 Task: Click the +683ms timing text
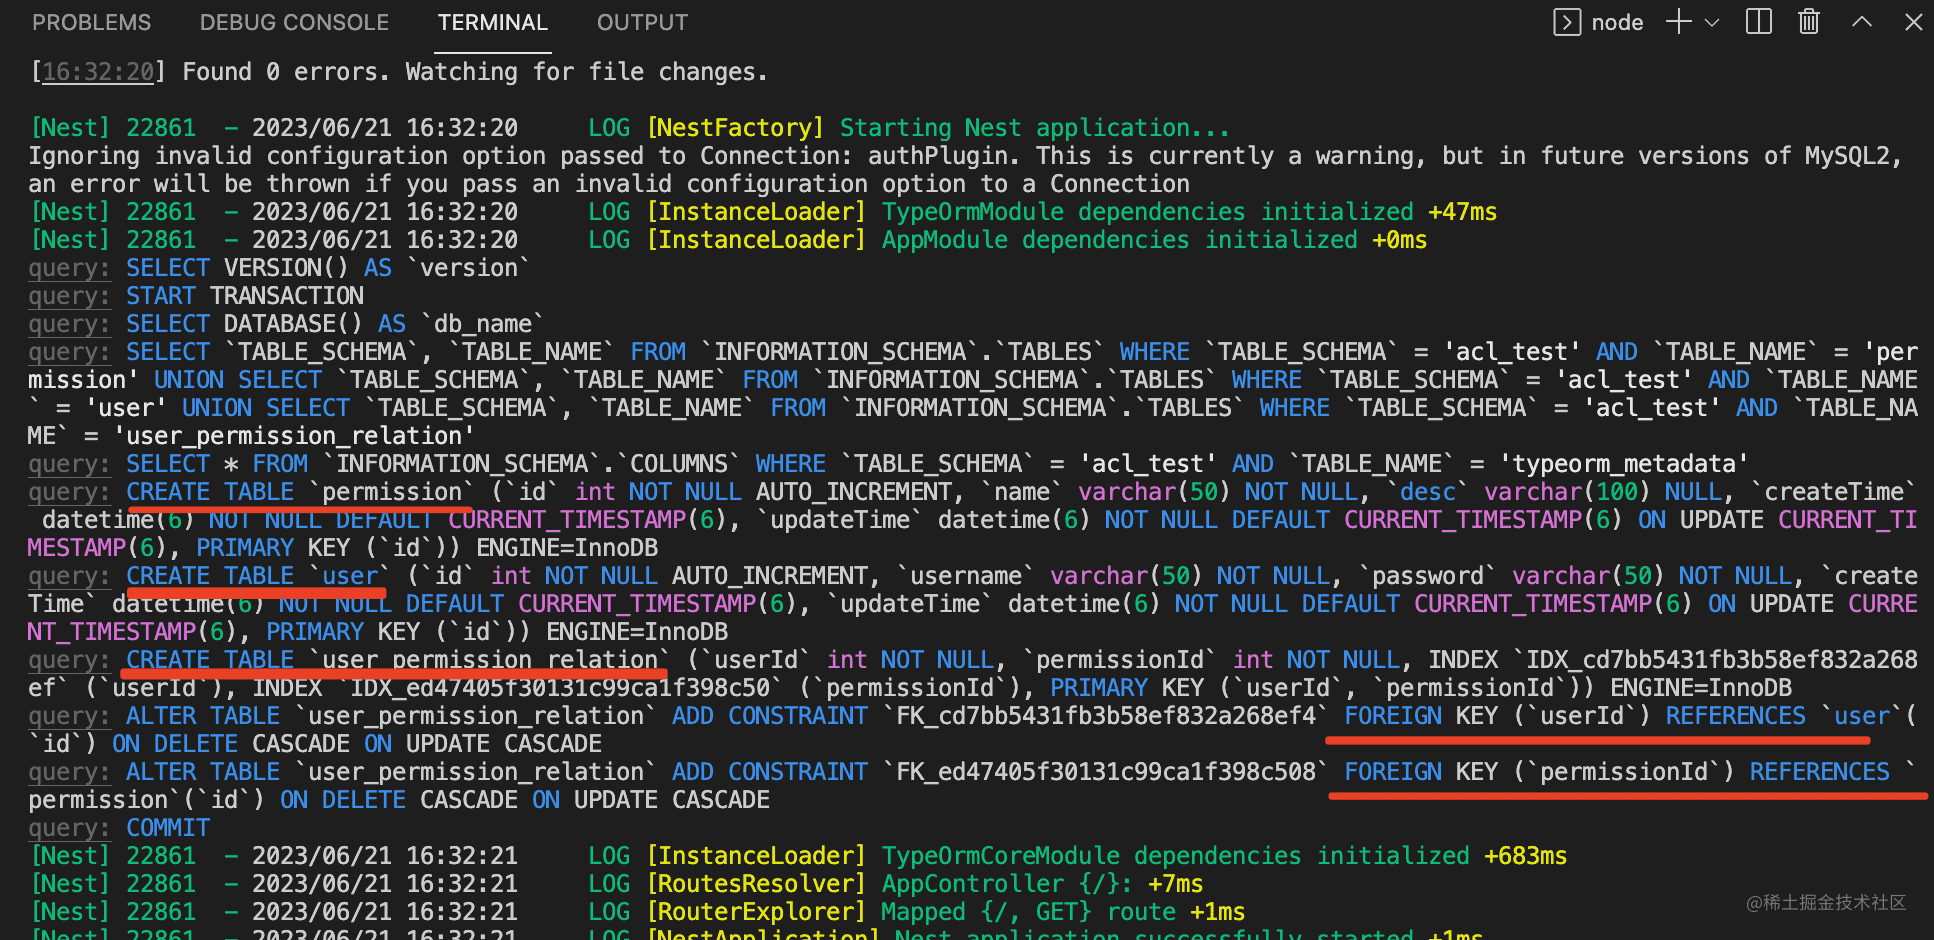click(1525, 856)
